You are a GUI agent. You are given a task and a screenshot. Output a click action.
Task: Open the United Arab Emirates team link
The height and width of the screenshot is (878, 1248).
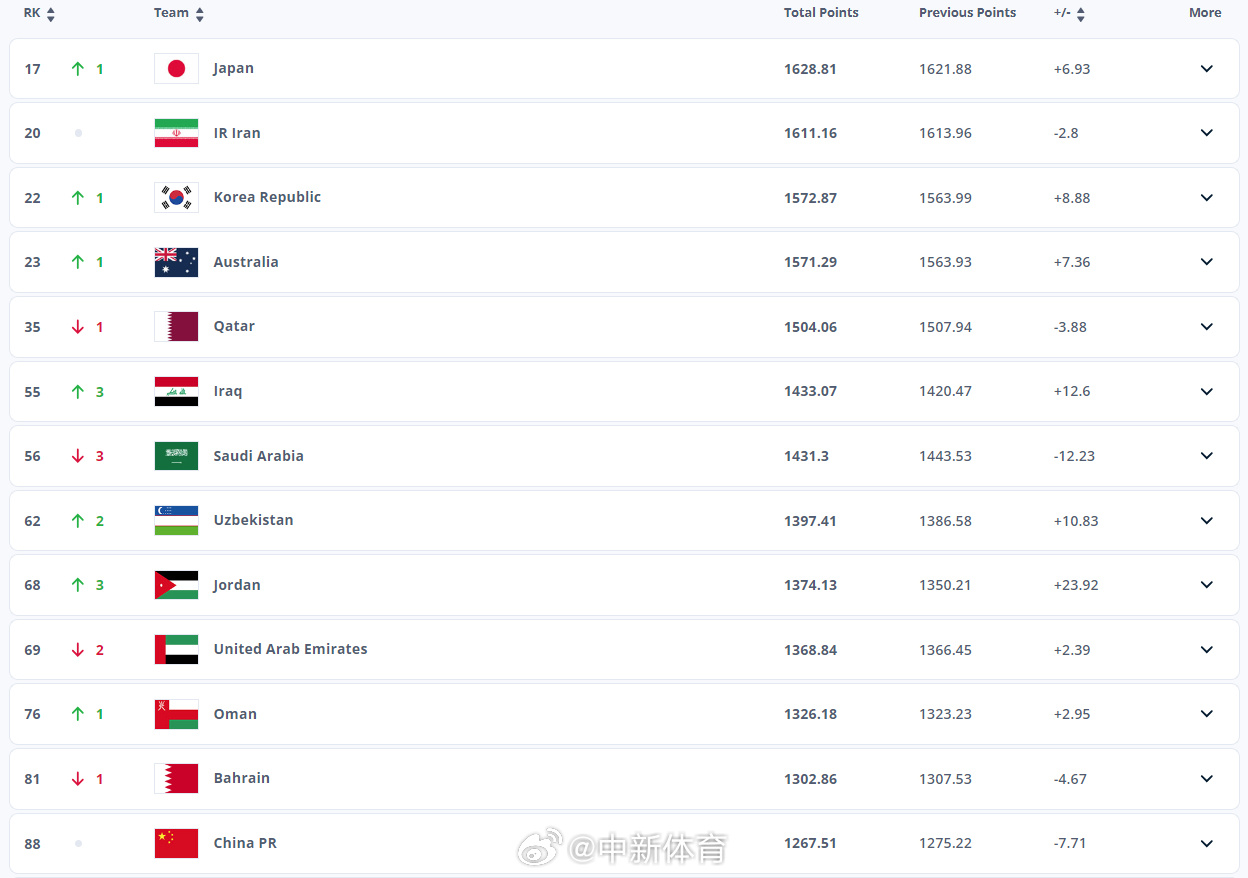pos(290,649)
